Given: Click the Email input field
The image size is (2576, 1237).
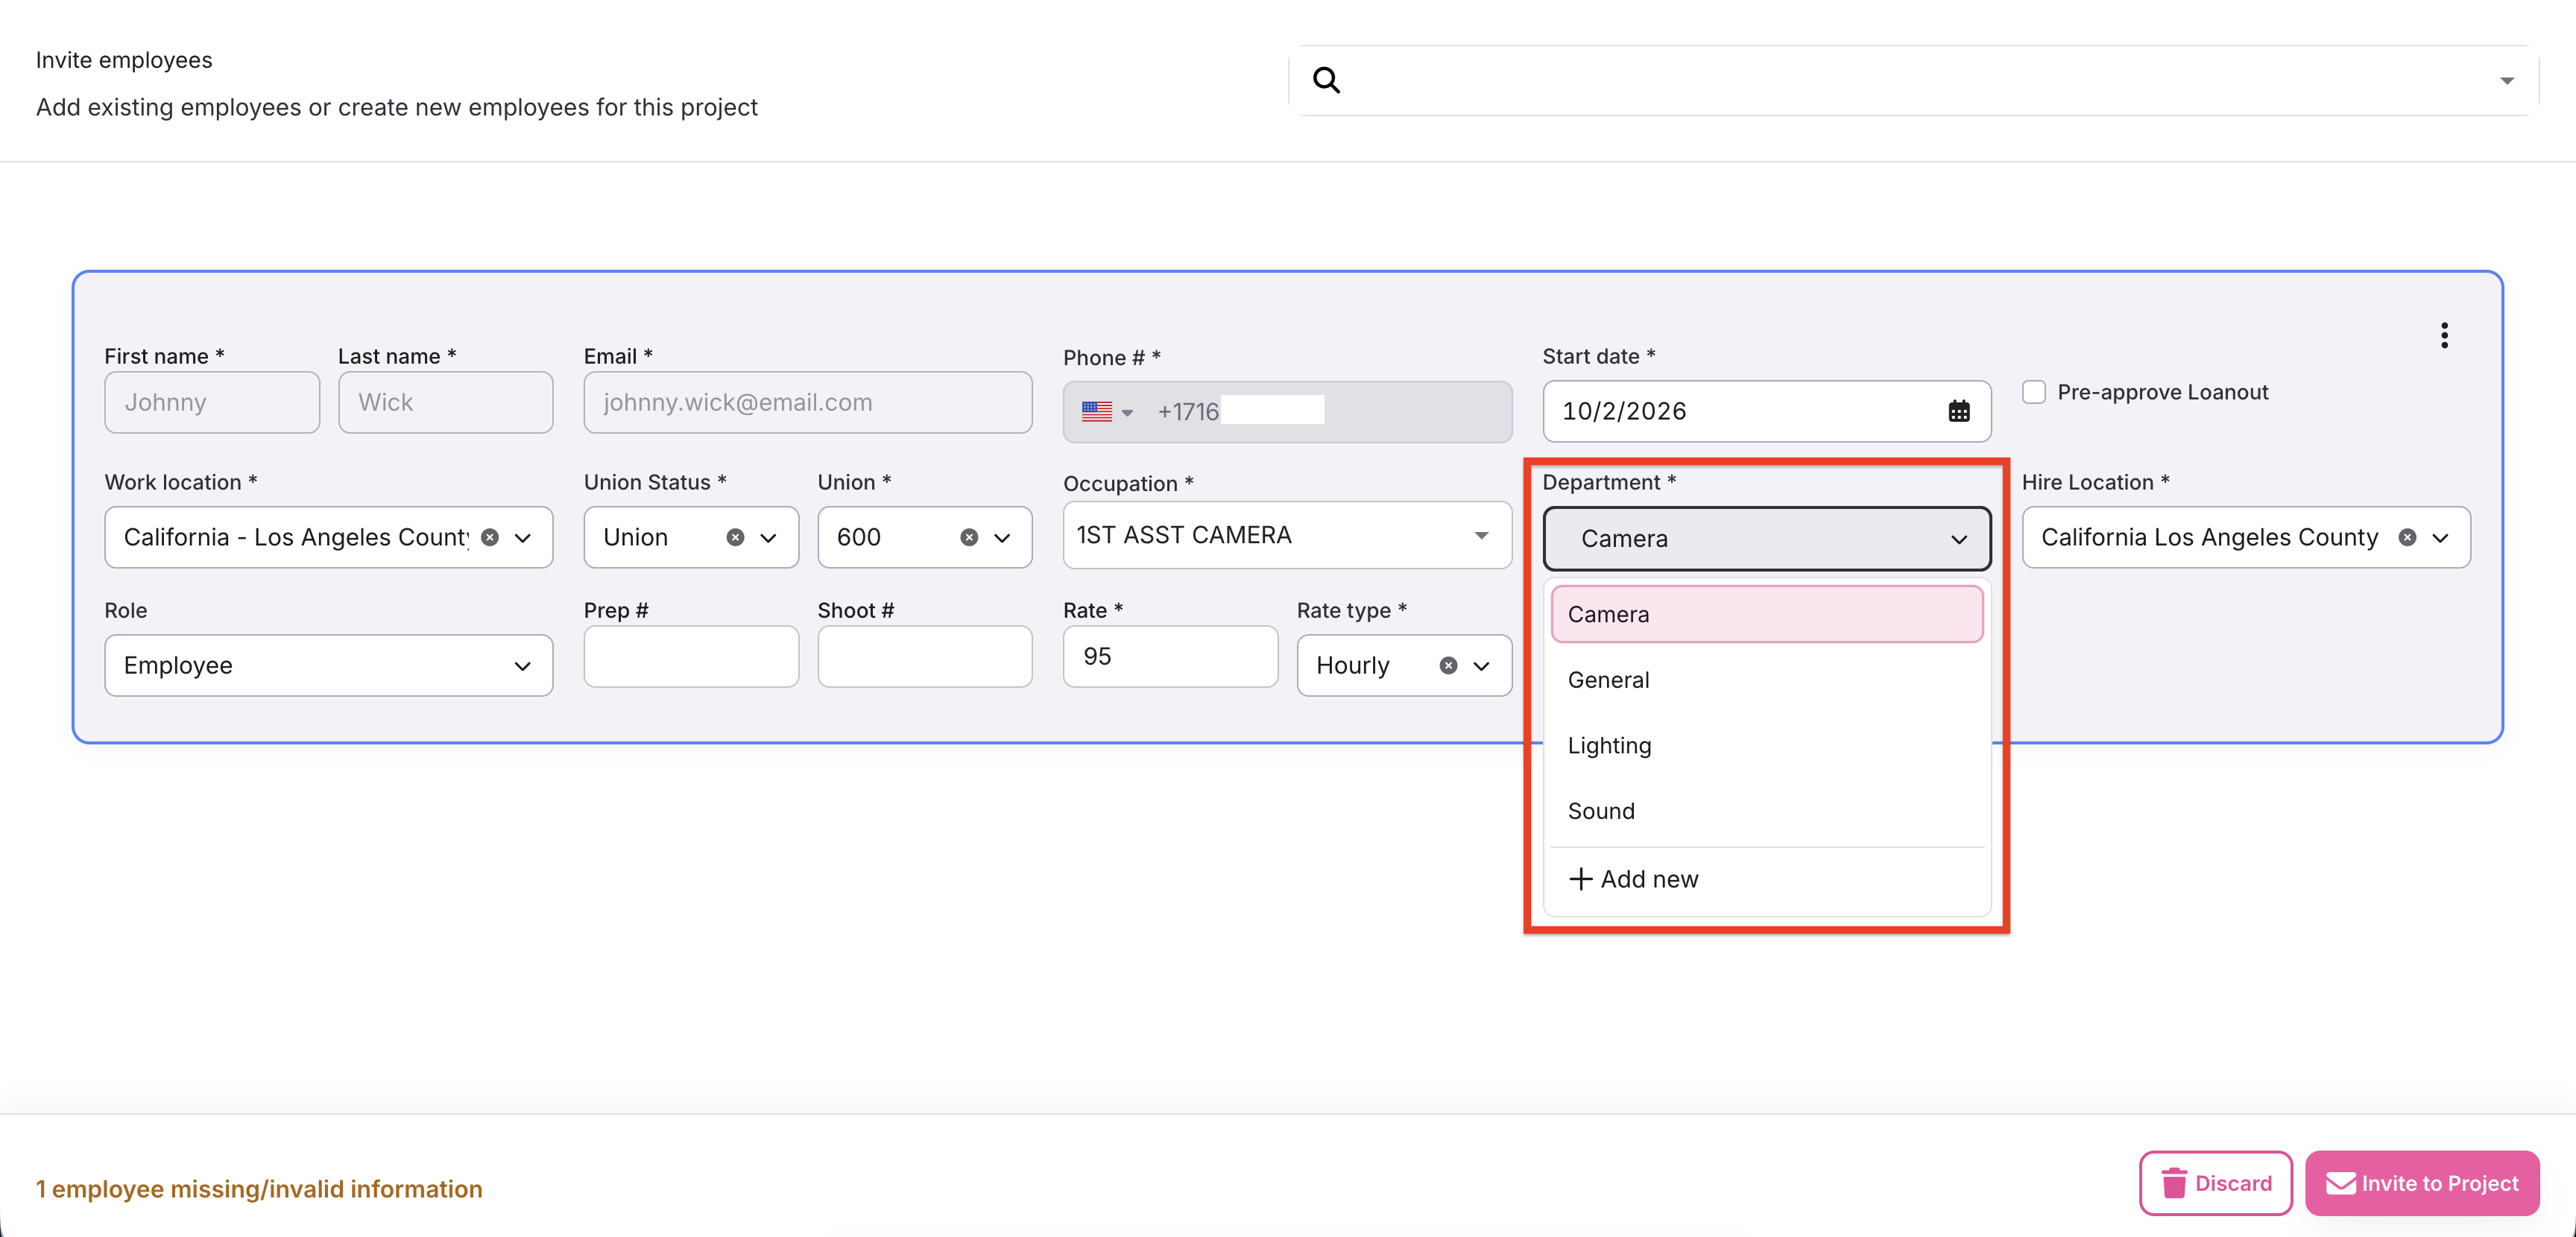Looking at the screenshot, I should coord(807,402).
